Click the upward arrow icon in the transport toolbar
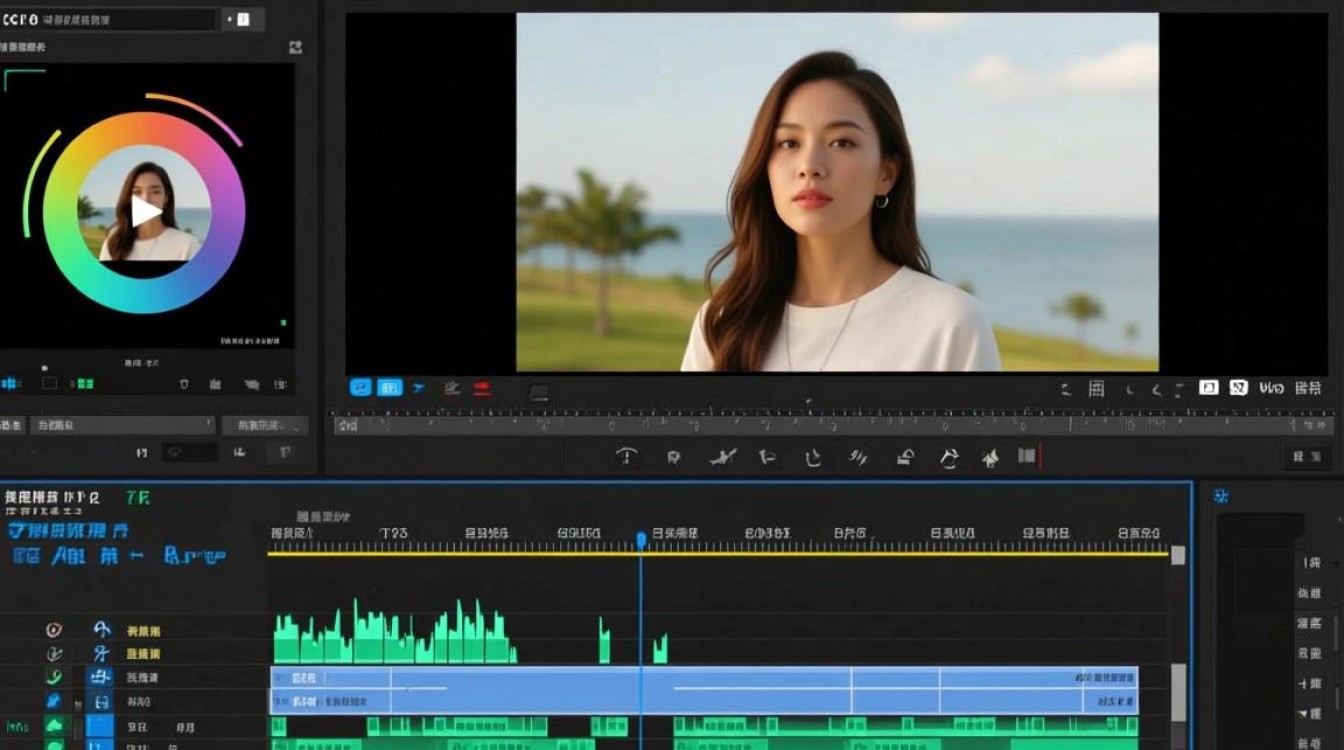 (990, 458)
